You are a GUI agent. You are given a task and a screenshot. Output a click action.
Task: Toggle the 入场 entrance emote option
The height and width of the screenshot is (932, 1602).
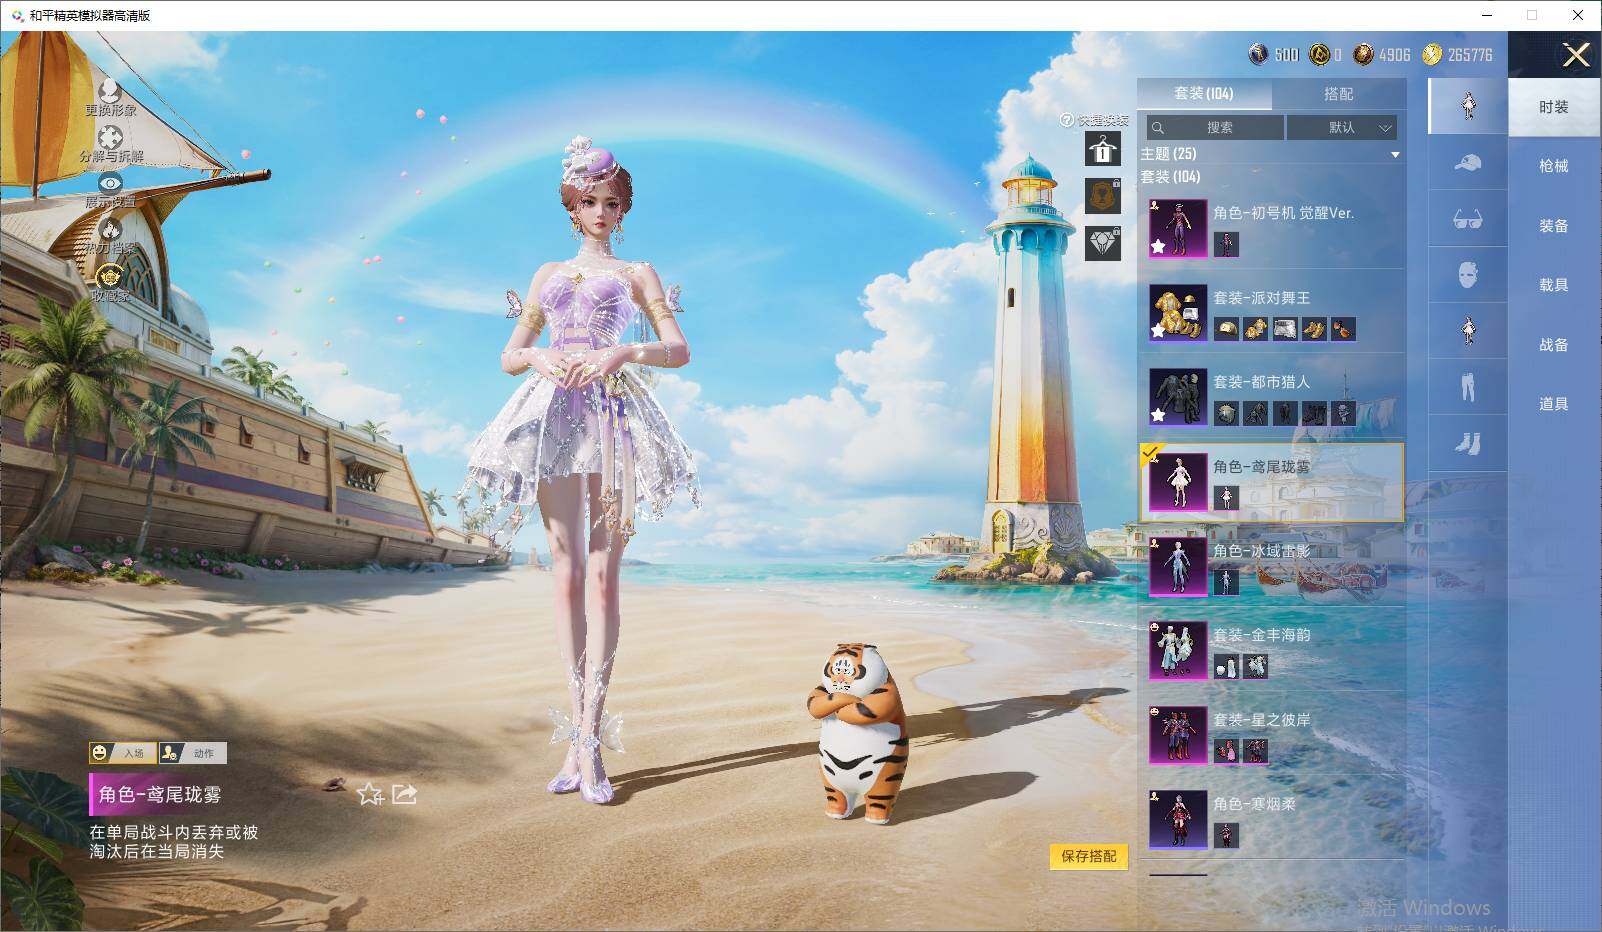pyautogui.click(x=124, y=753)
